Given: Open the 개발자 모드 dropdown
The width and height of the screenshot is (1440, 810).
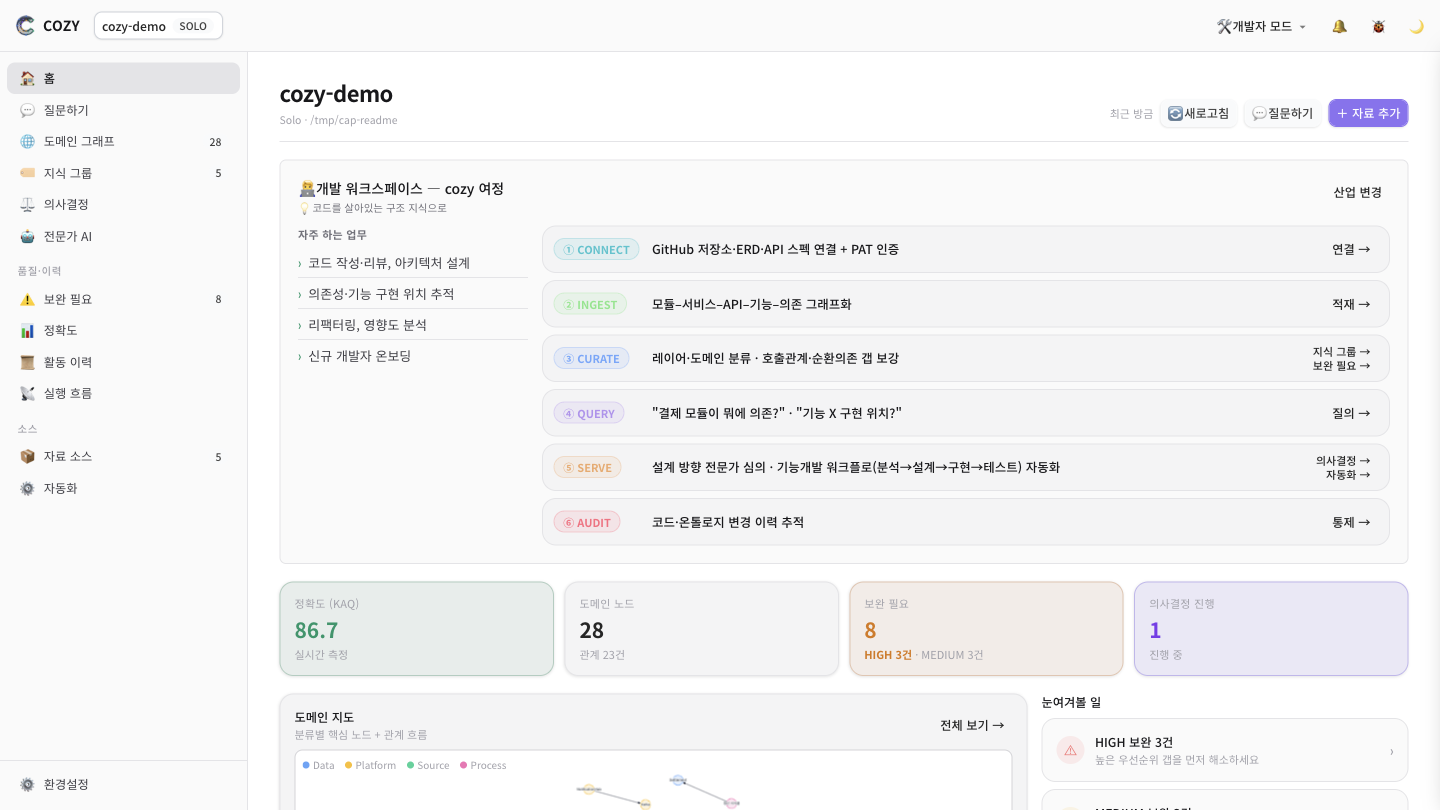Looking at the screenshot, I should (1261, 26).
